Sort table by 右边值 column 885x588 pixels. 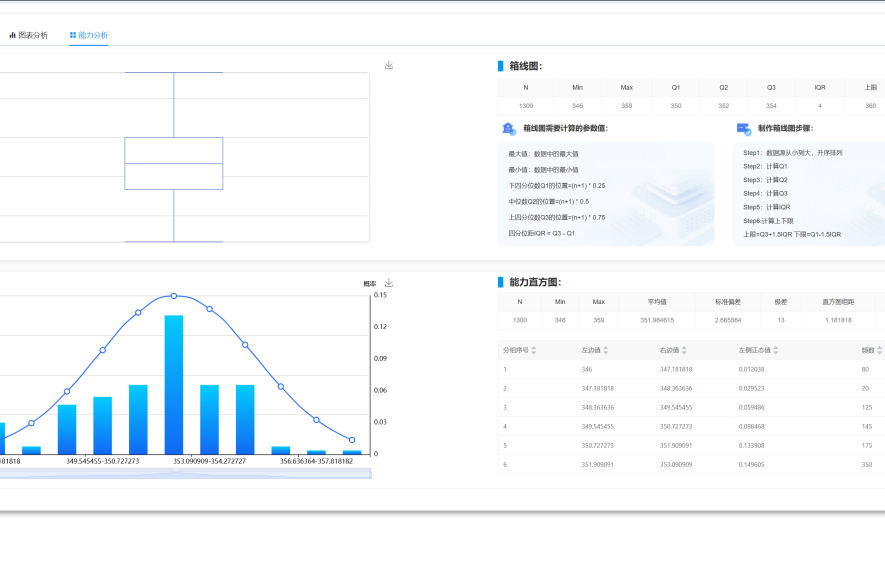(684, 350)
